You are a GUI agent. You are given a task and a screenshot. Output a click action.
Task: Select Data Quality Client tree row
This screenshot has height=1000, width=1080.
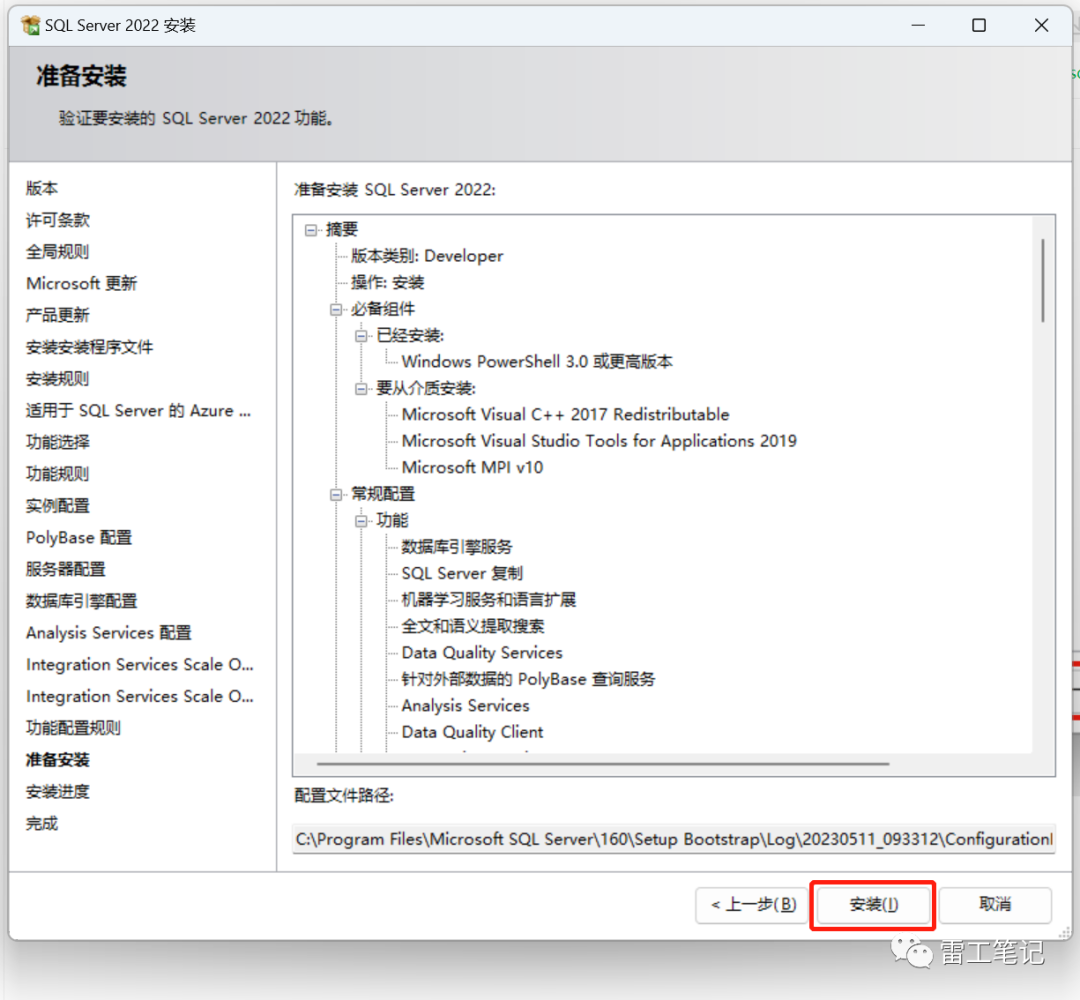pos(472,732)
